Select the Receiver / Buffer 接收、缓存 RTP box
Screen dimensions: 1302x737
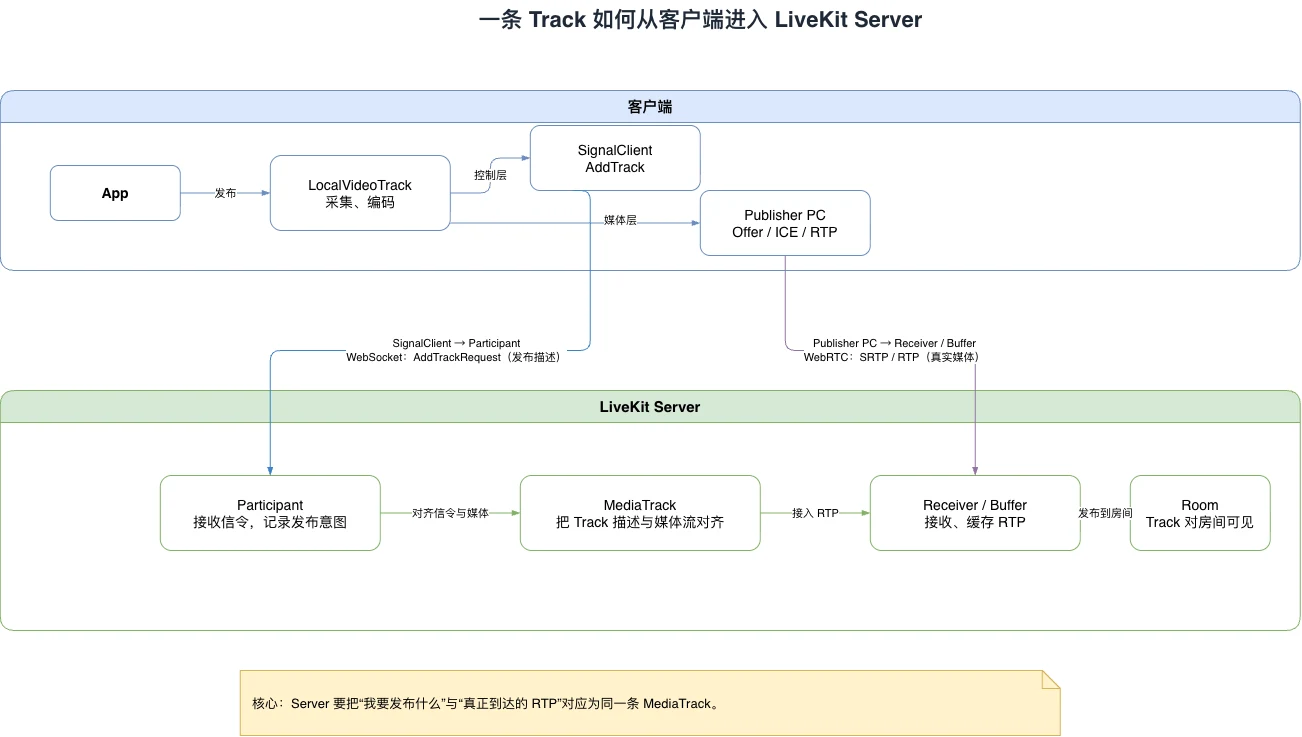[x=975, y=513]
